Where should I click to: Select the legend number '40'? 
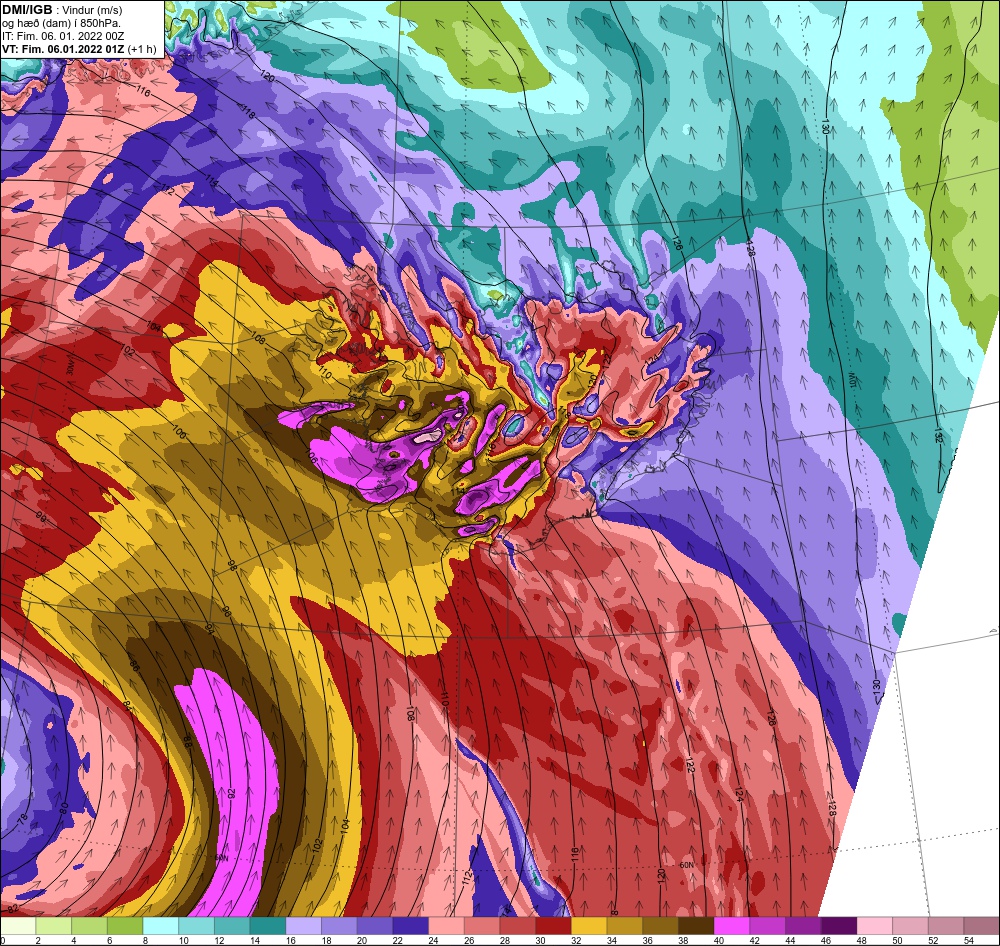[719, 940]
